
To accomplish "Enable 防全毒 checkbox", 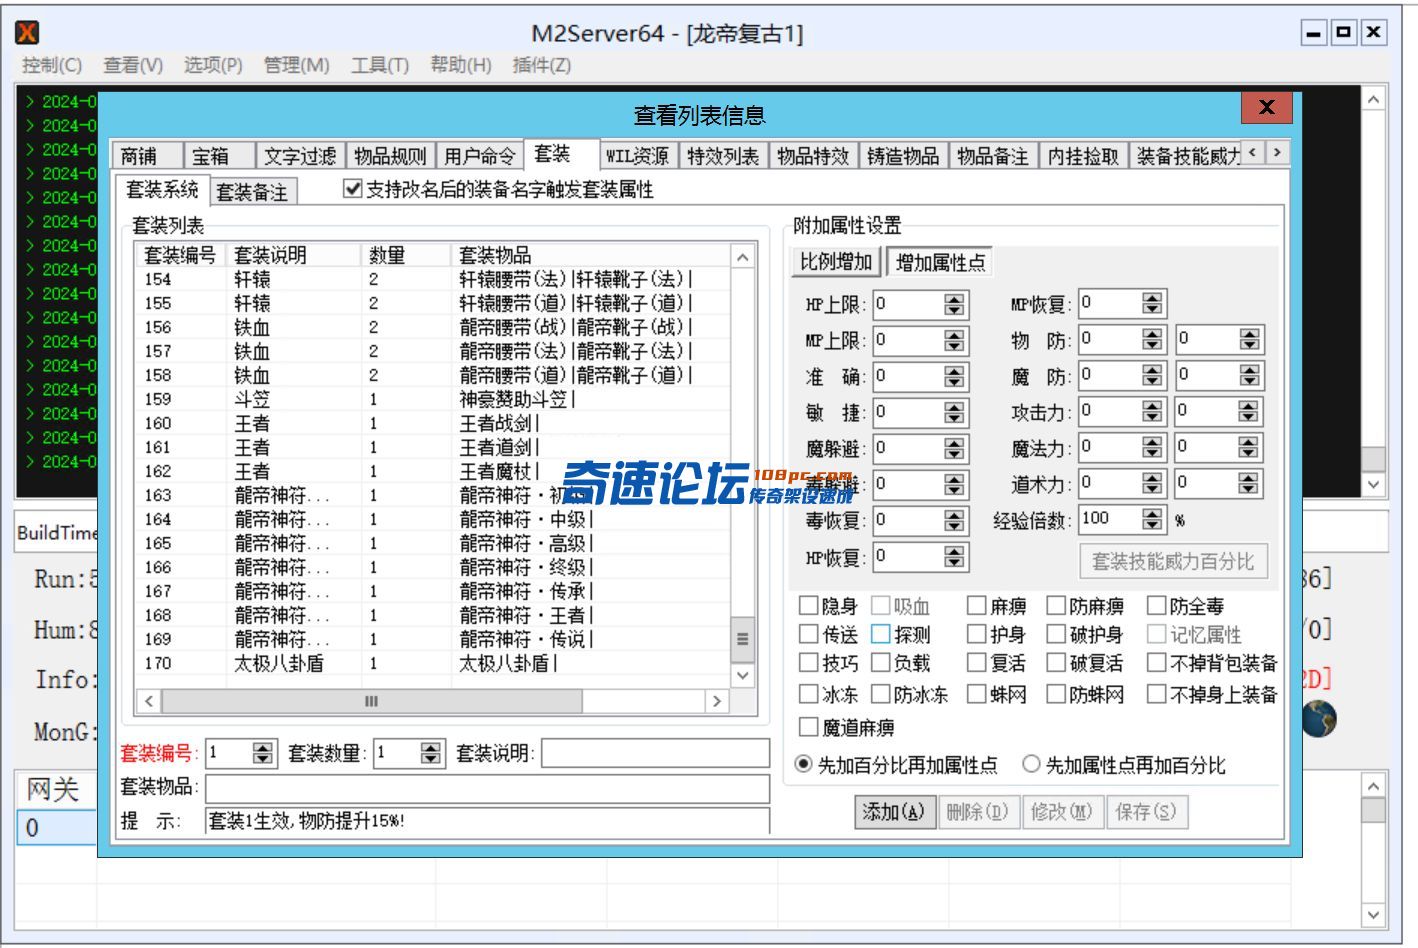I will tap(1156, 606).
